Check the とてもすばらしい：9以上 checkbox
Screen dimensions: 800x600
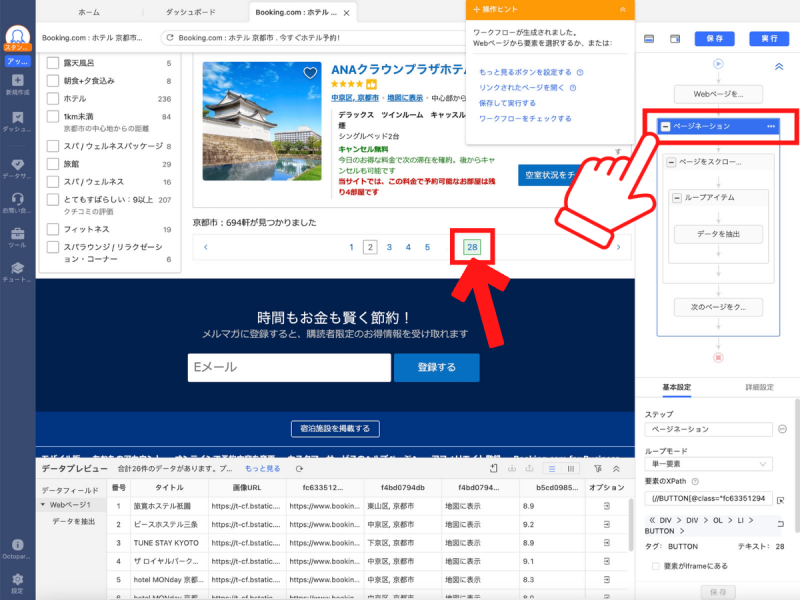coord(53,199)
